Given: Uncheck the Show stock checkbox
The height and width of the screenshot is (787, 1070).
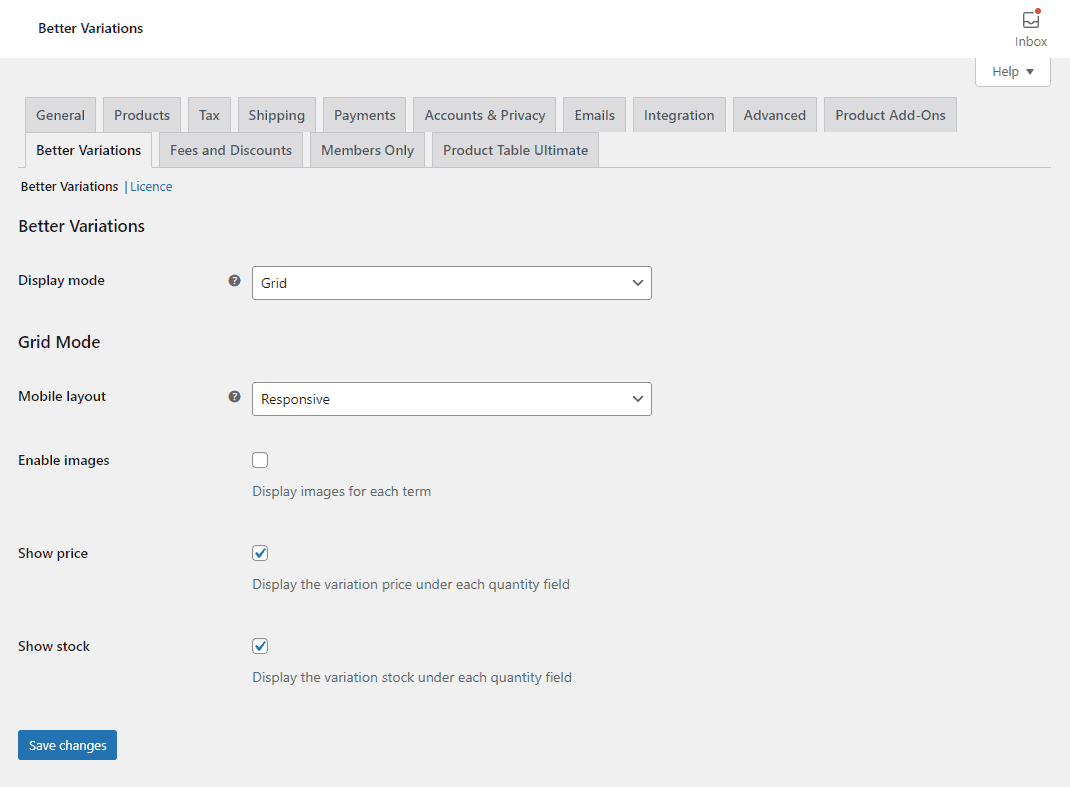Looking at the screenshot, I should click(260, 646).
